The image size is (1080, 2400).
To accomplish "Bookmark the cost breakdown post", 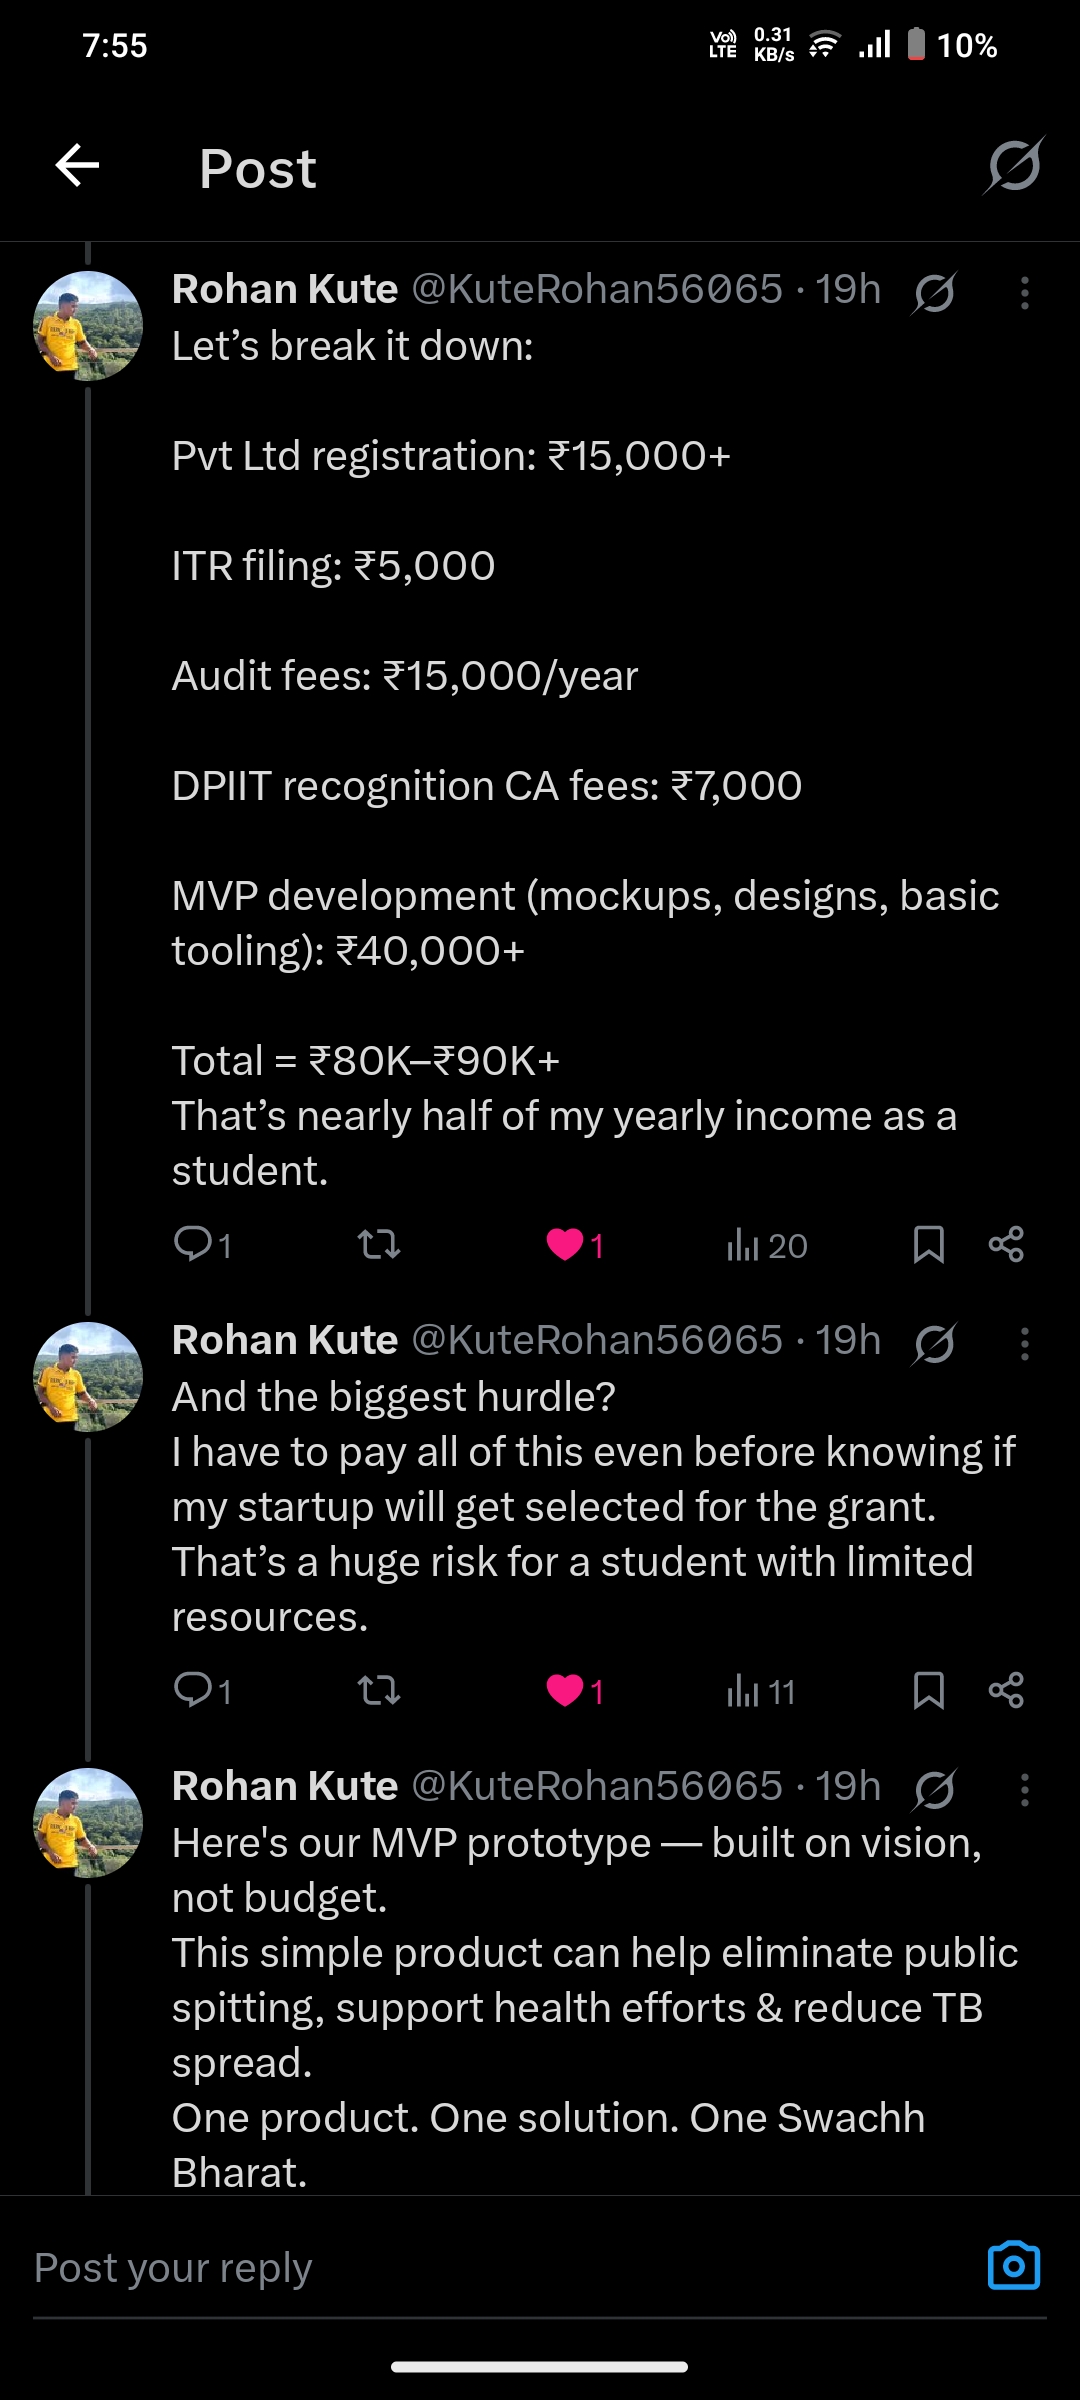I will 928,1245.
